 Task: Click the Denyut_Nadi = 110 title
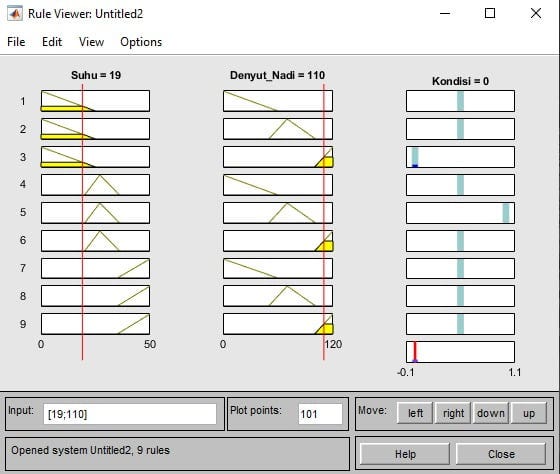coord(278,75)
